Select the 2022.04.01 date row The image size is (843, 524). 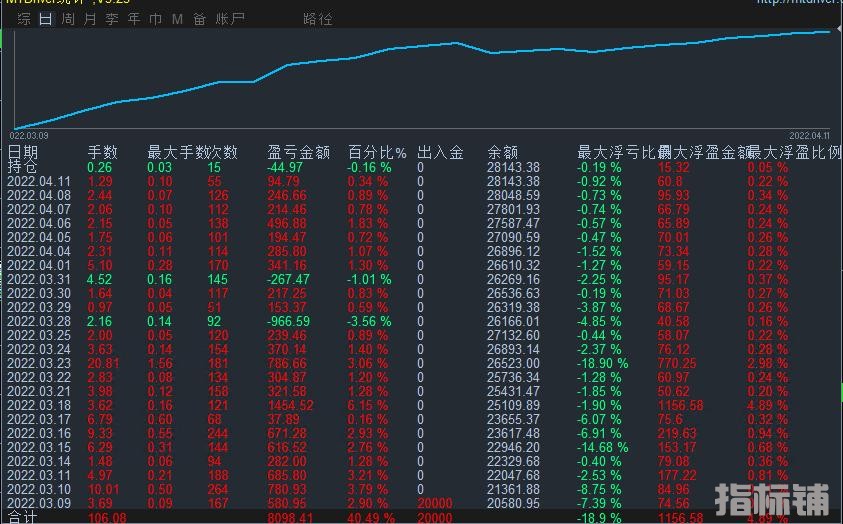pyautogui.click(x=39, y=265)
